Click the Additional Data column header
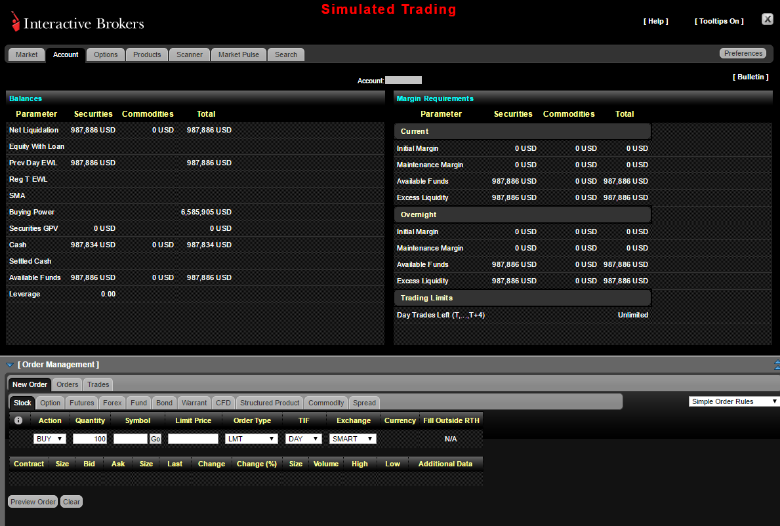Image resolution: width=780 pixels, height=526 pixels. click(445, 464)
